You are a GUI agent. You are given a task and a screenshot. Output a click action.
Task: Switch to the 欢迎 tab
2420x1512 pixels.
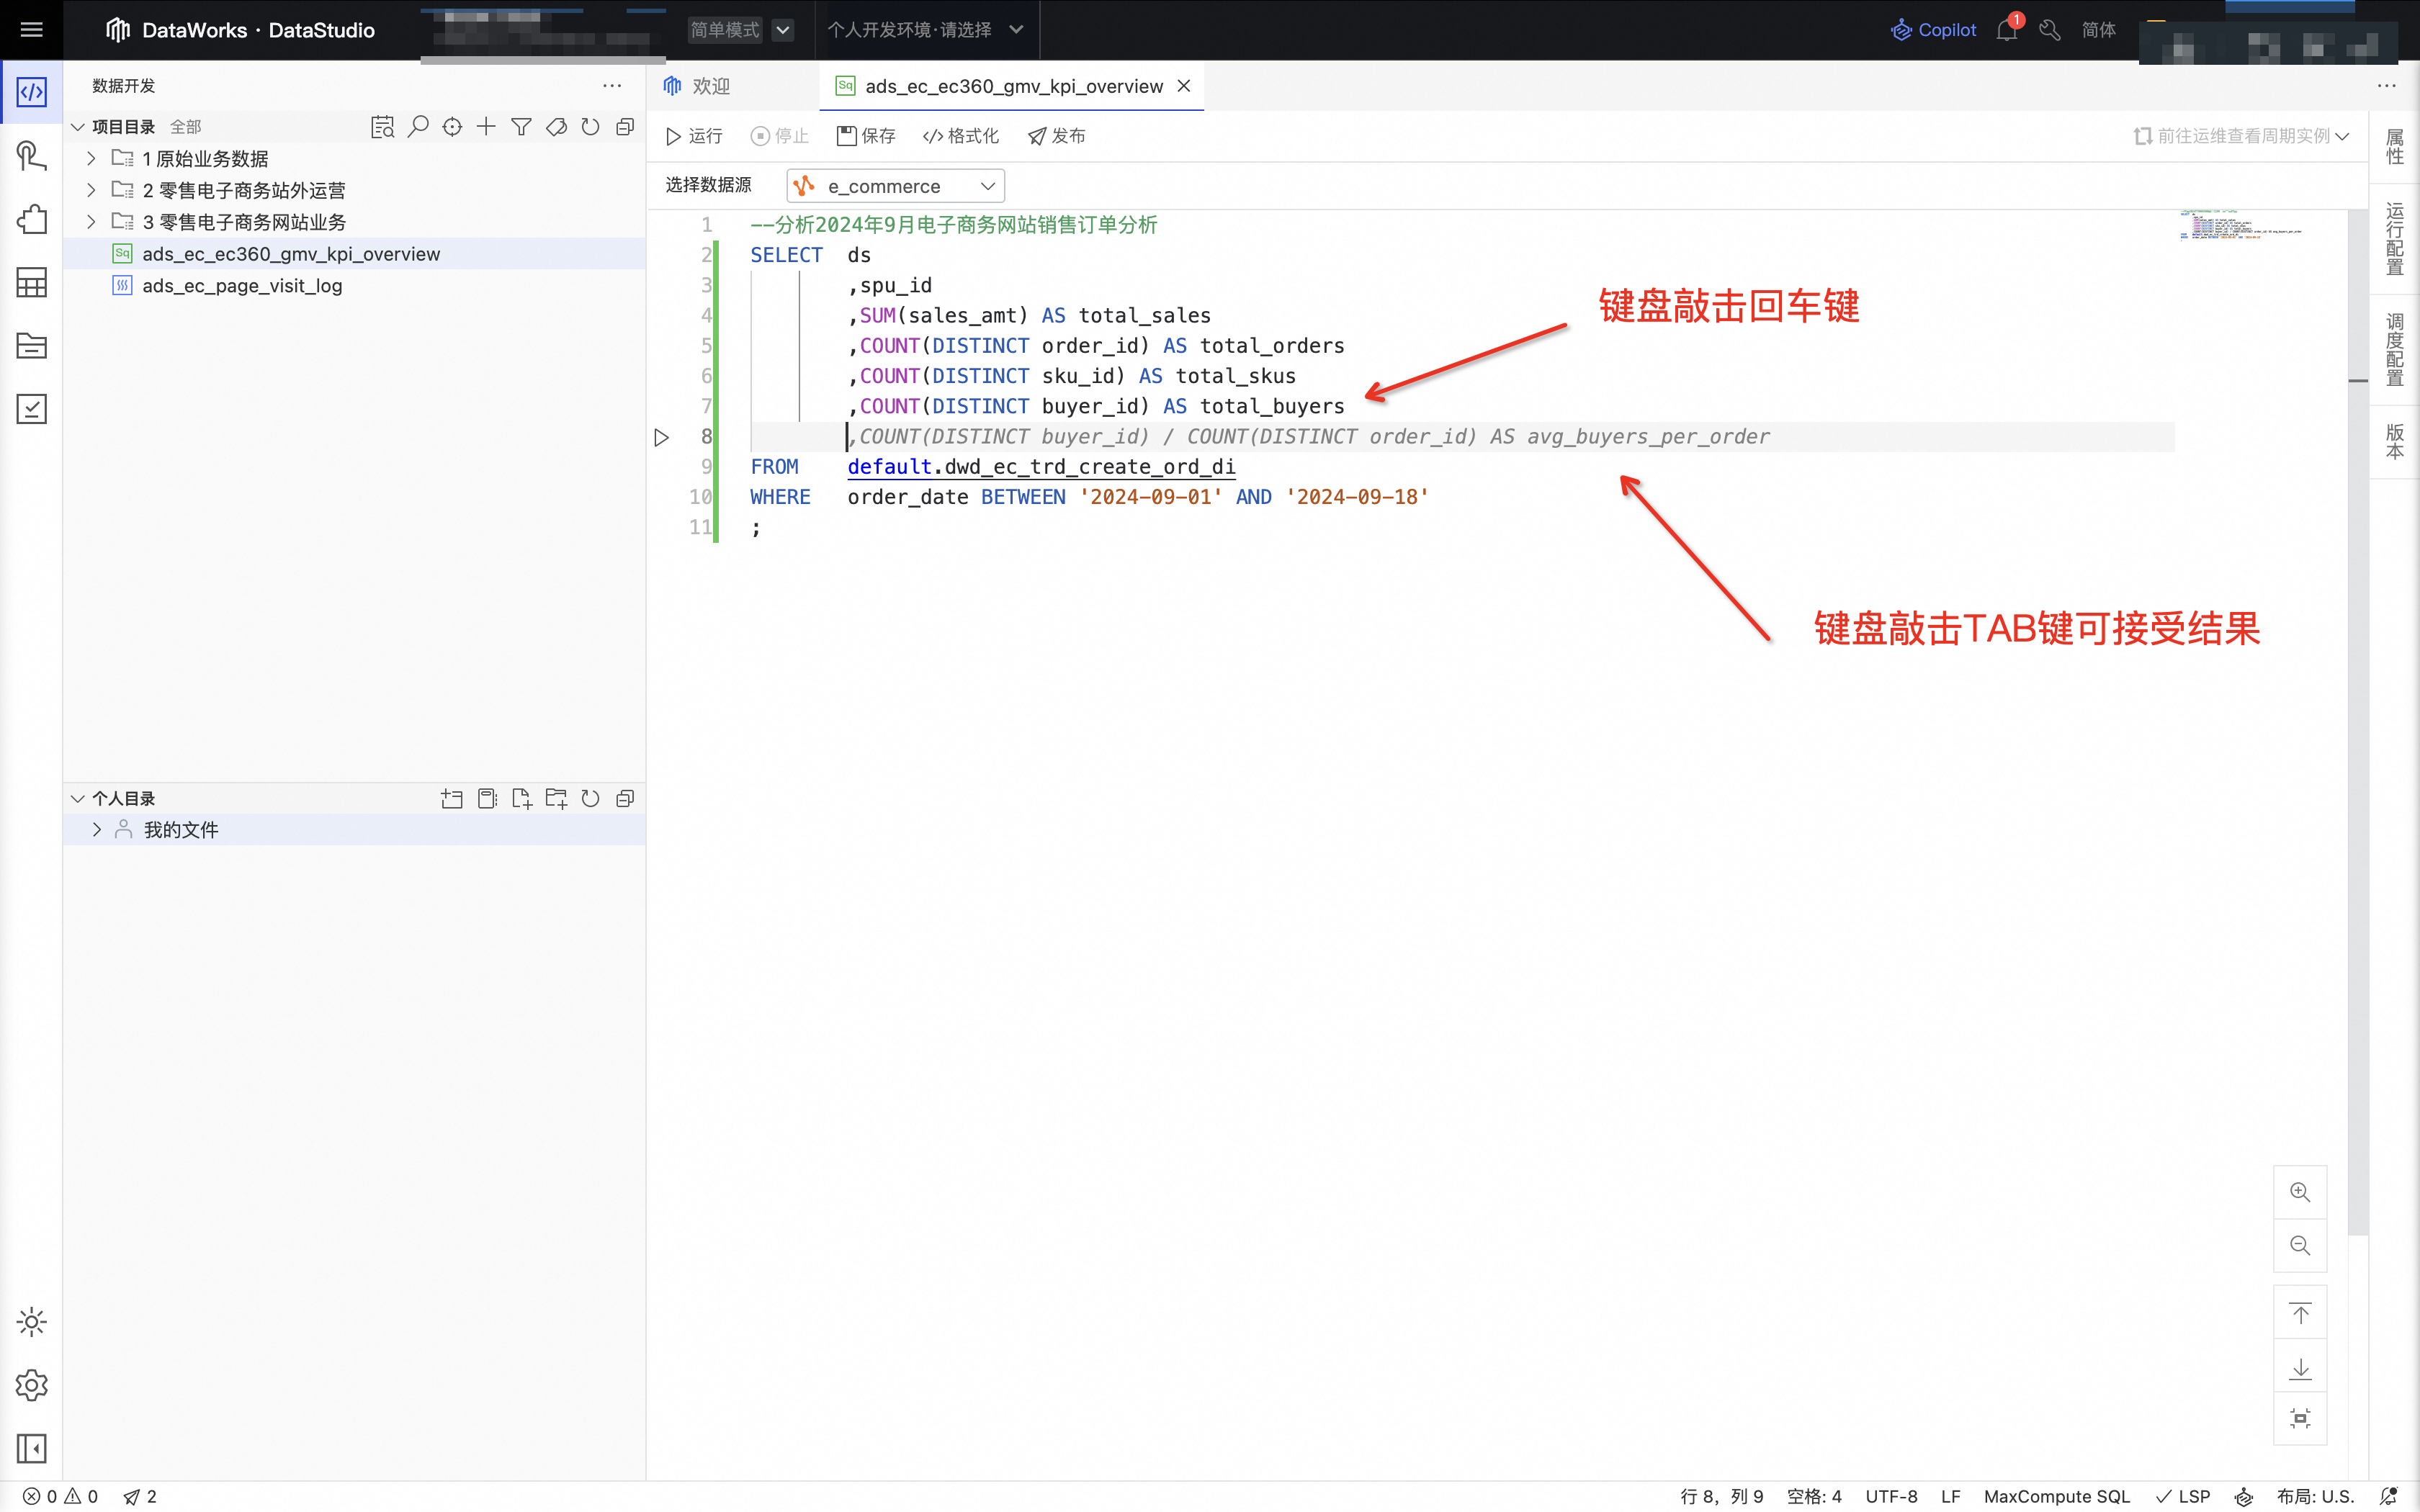[697, 86]
